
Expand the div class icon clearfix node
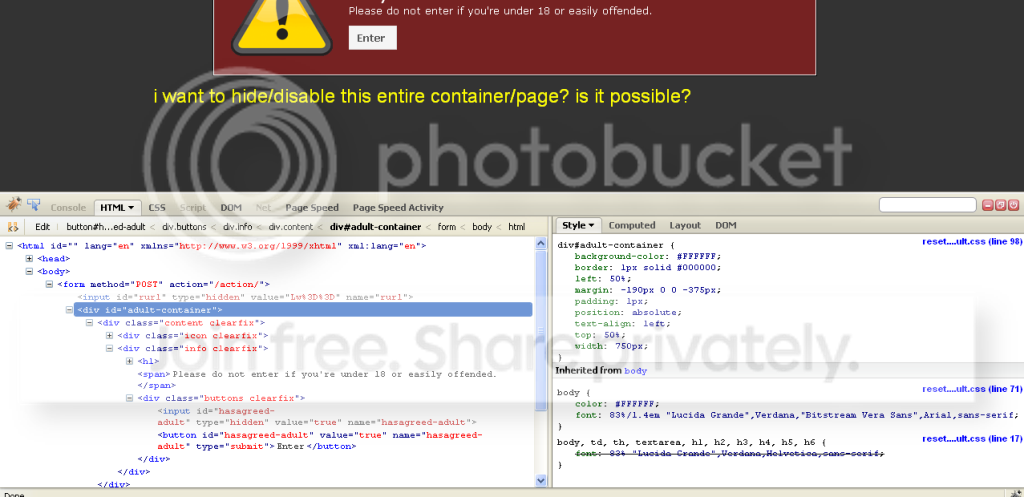tap(110, 335)
